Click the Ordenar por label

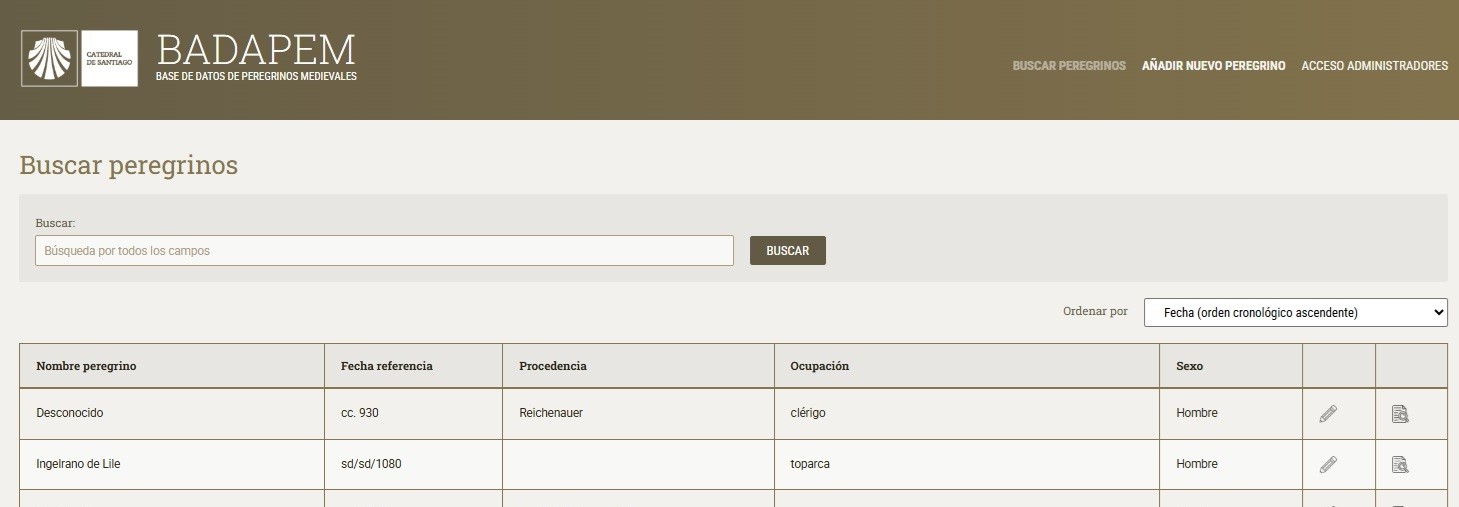1095,312
